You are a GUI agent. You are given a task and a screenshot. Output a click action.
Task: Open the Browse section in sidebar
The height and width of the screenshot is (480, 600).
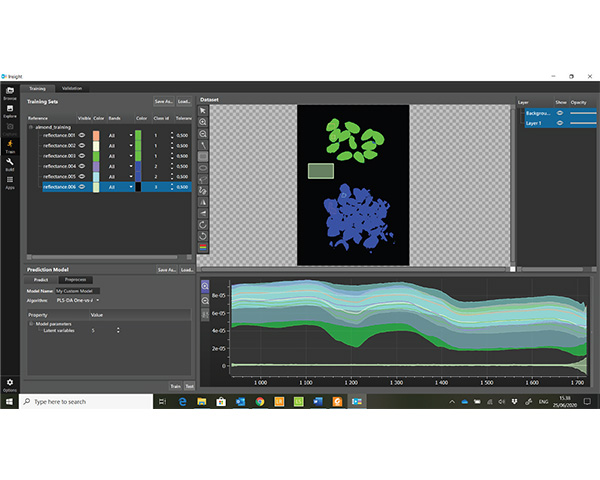tap(9, 93)
